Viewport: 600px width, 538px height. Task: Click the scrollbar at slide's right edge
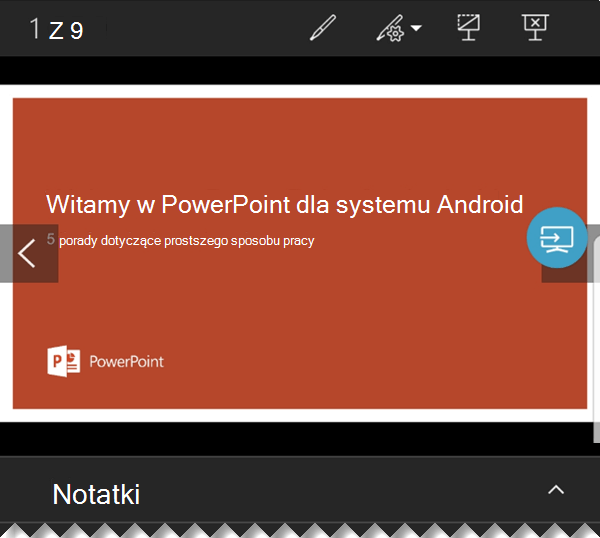(597, 341)
